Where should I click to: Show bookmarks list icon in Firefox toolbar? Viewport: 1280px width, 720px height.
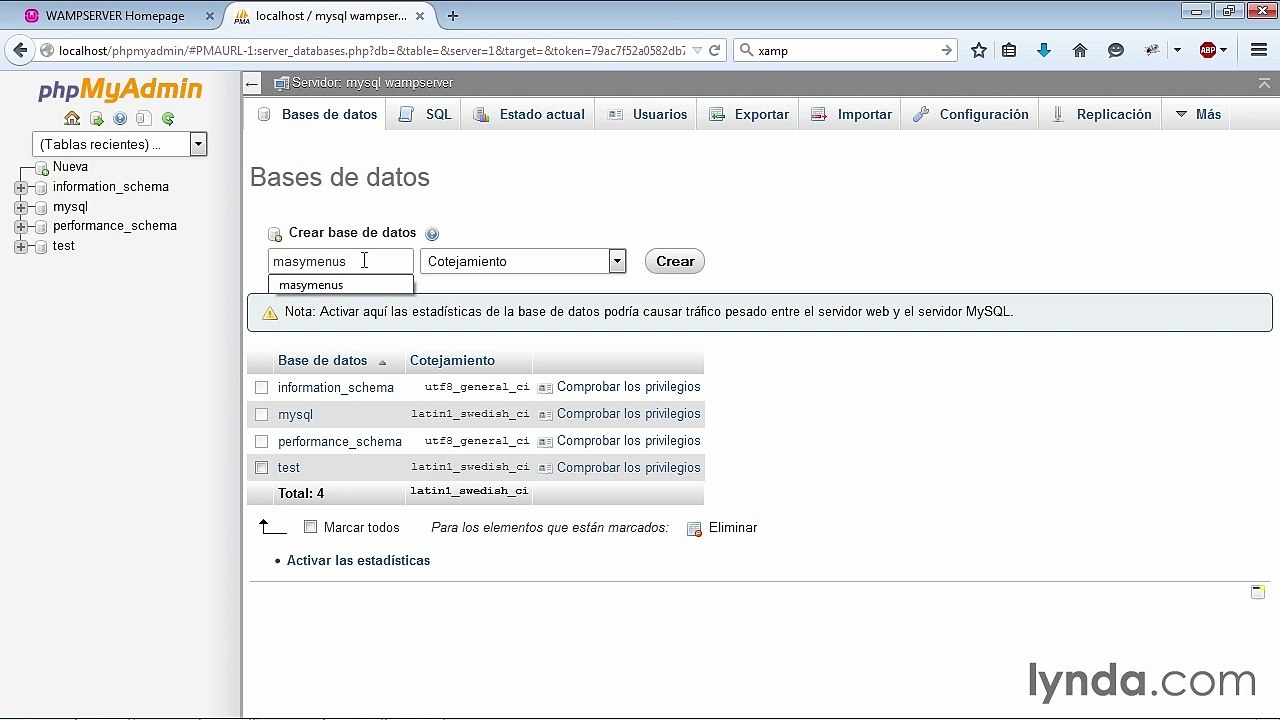pyautogui.click(x=1009, y=50)
